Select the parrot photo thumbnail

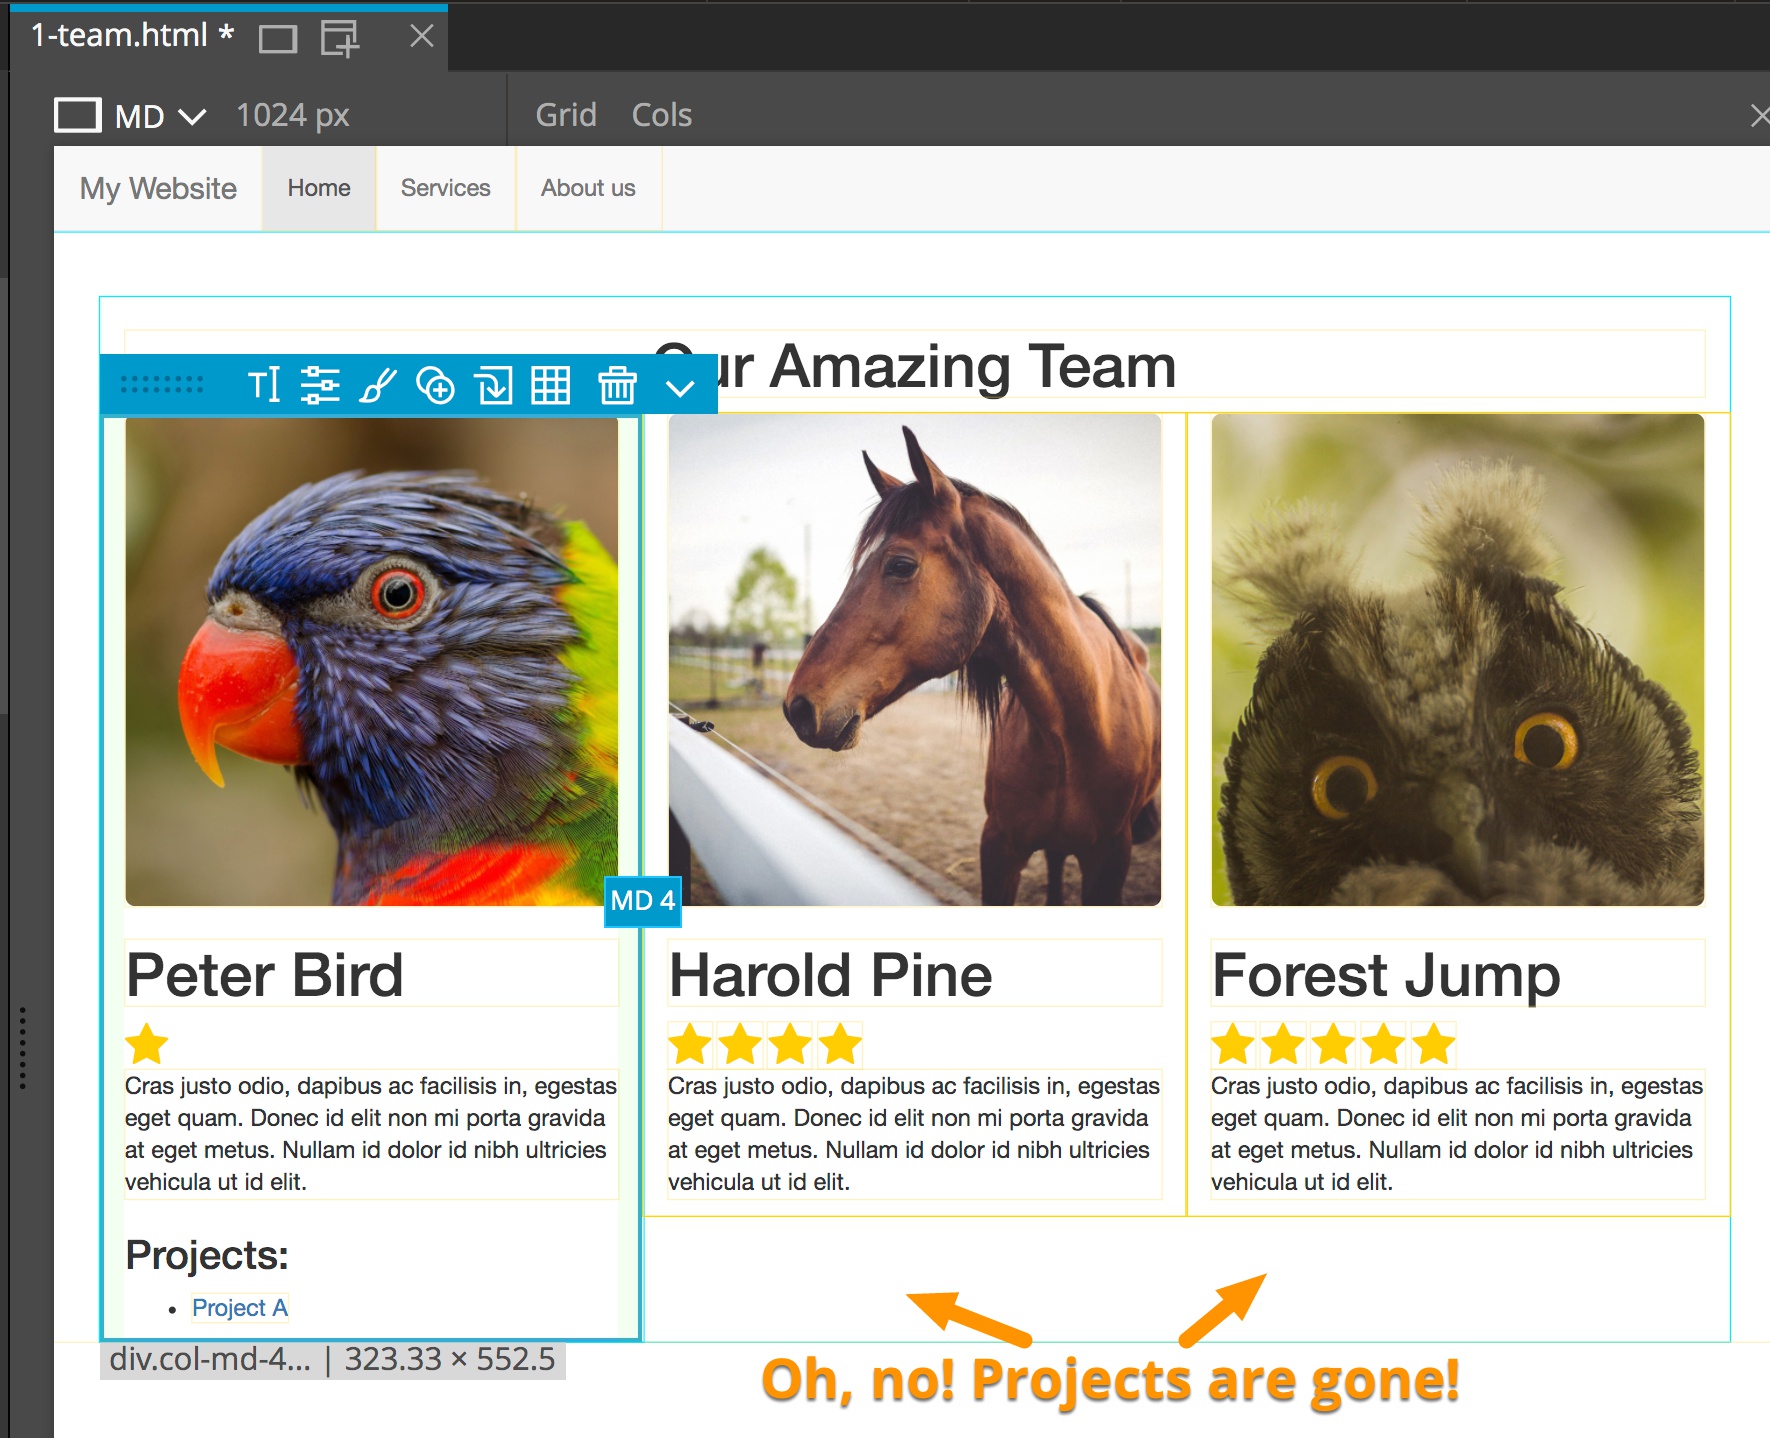click(x=372, y=661)
